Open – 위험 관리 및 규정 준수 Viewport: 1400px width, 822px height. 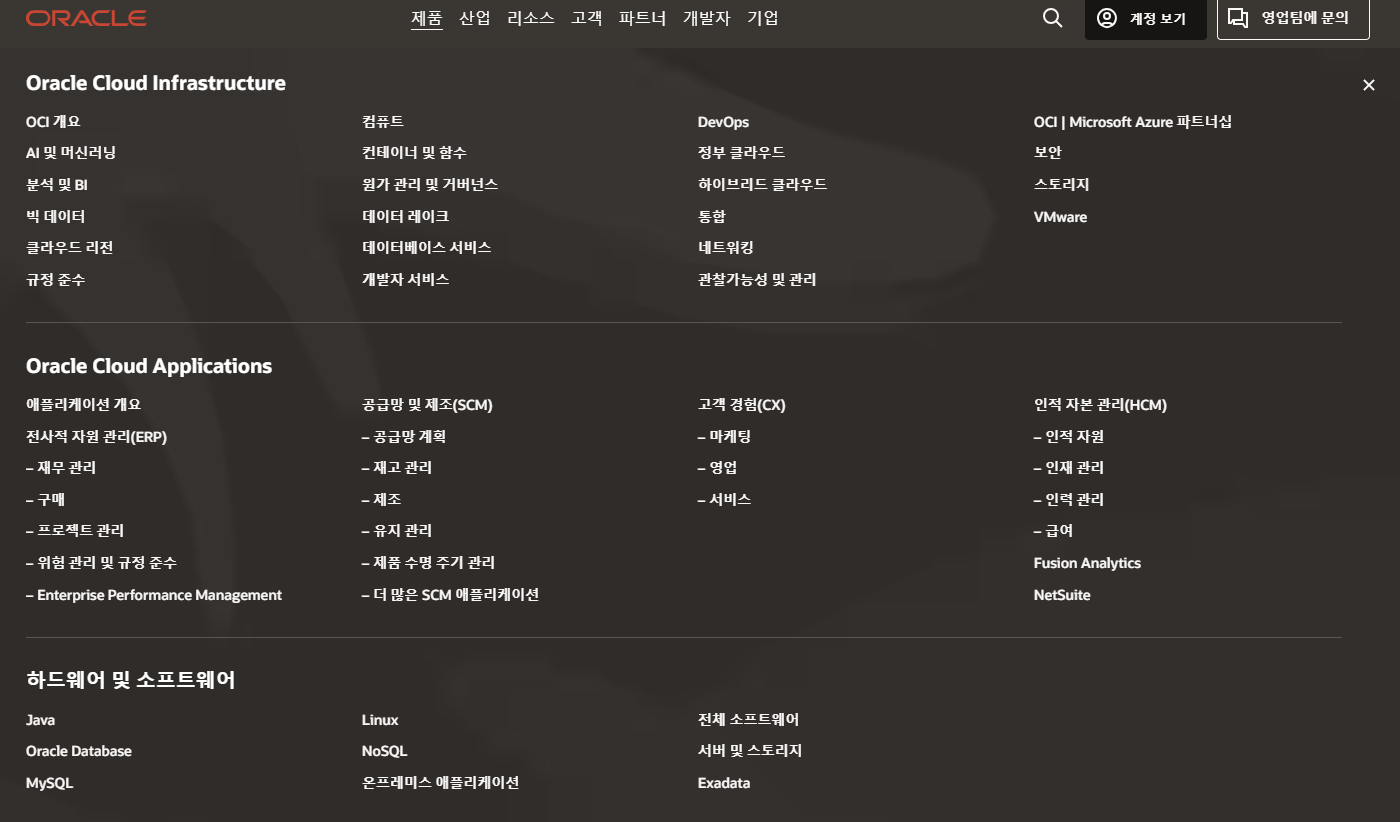(102, 563)
